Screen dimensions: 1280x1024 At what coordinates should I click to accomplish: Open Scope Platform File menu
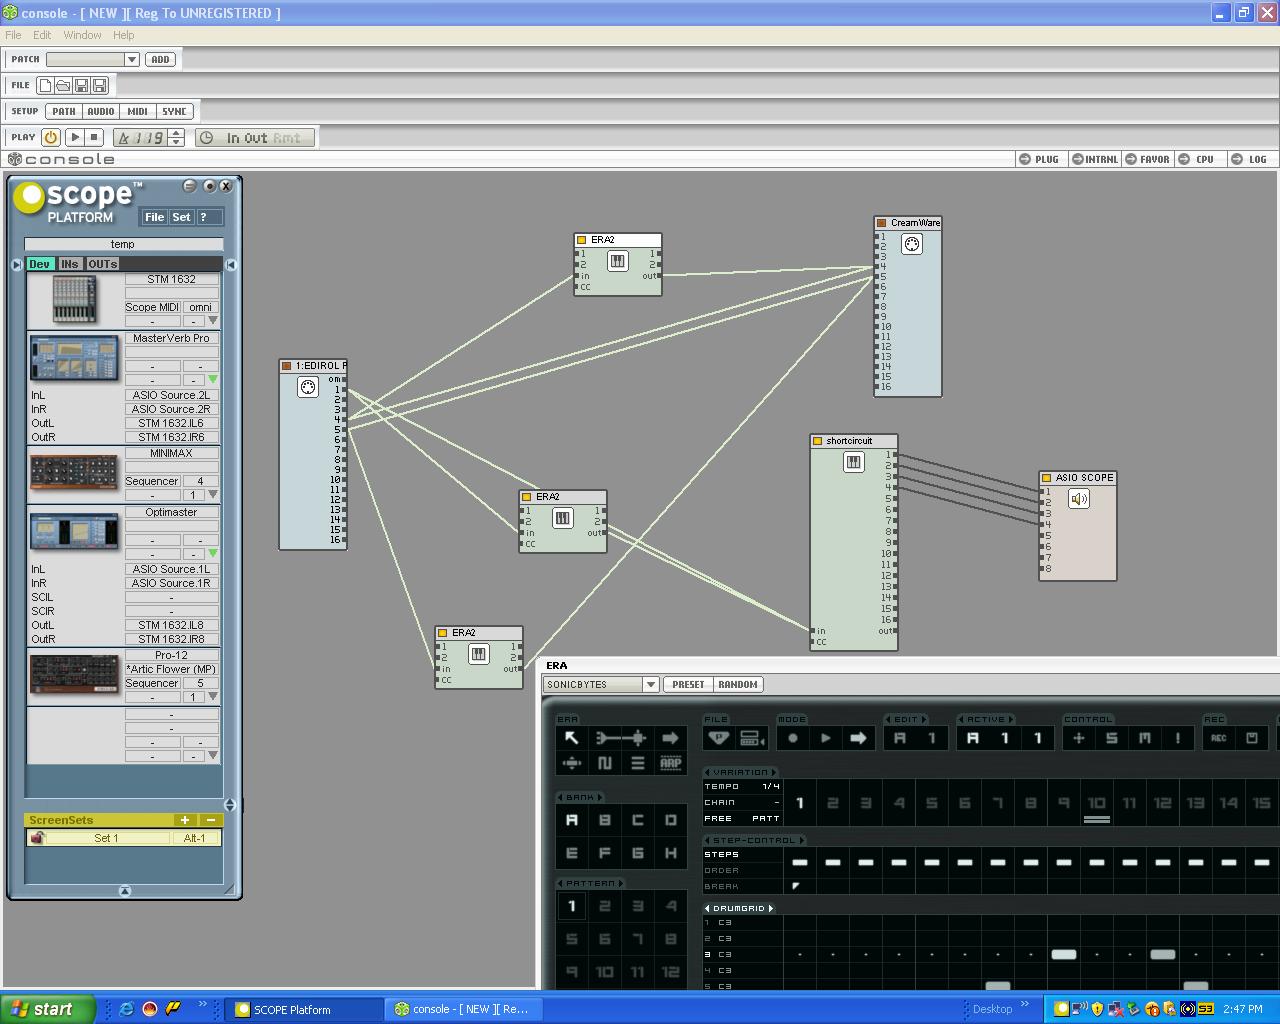pyautogui.click(x=154, y=217)
